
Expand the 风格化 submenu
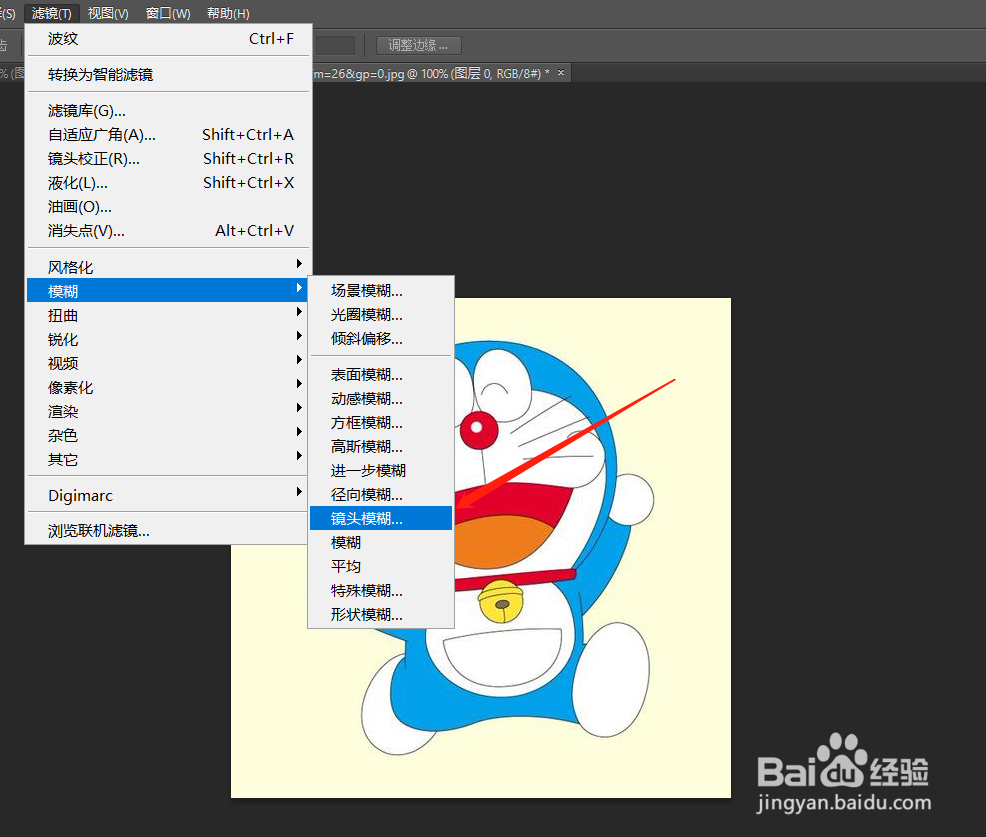pyautogui.click(x=168, y=267)
